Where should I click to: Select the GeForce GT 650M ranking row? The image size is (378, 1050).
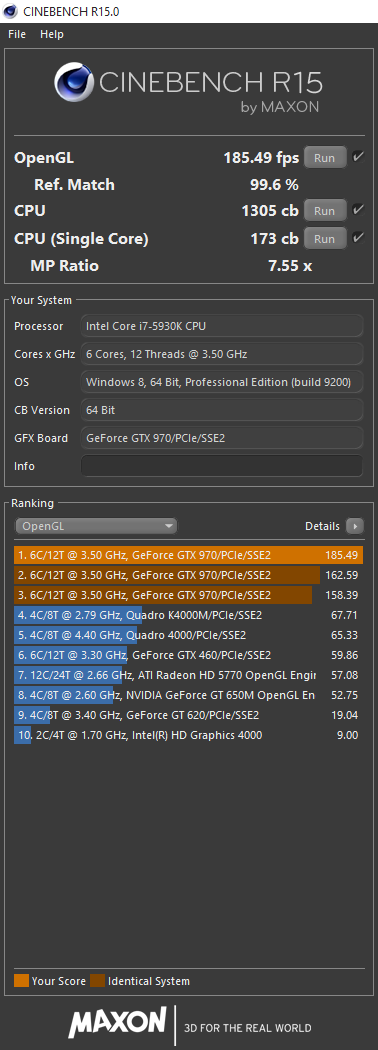click(x=188, y=696)
